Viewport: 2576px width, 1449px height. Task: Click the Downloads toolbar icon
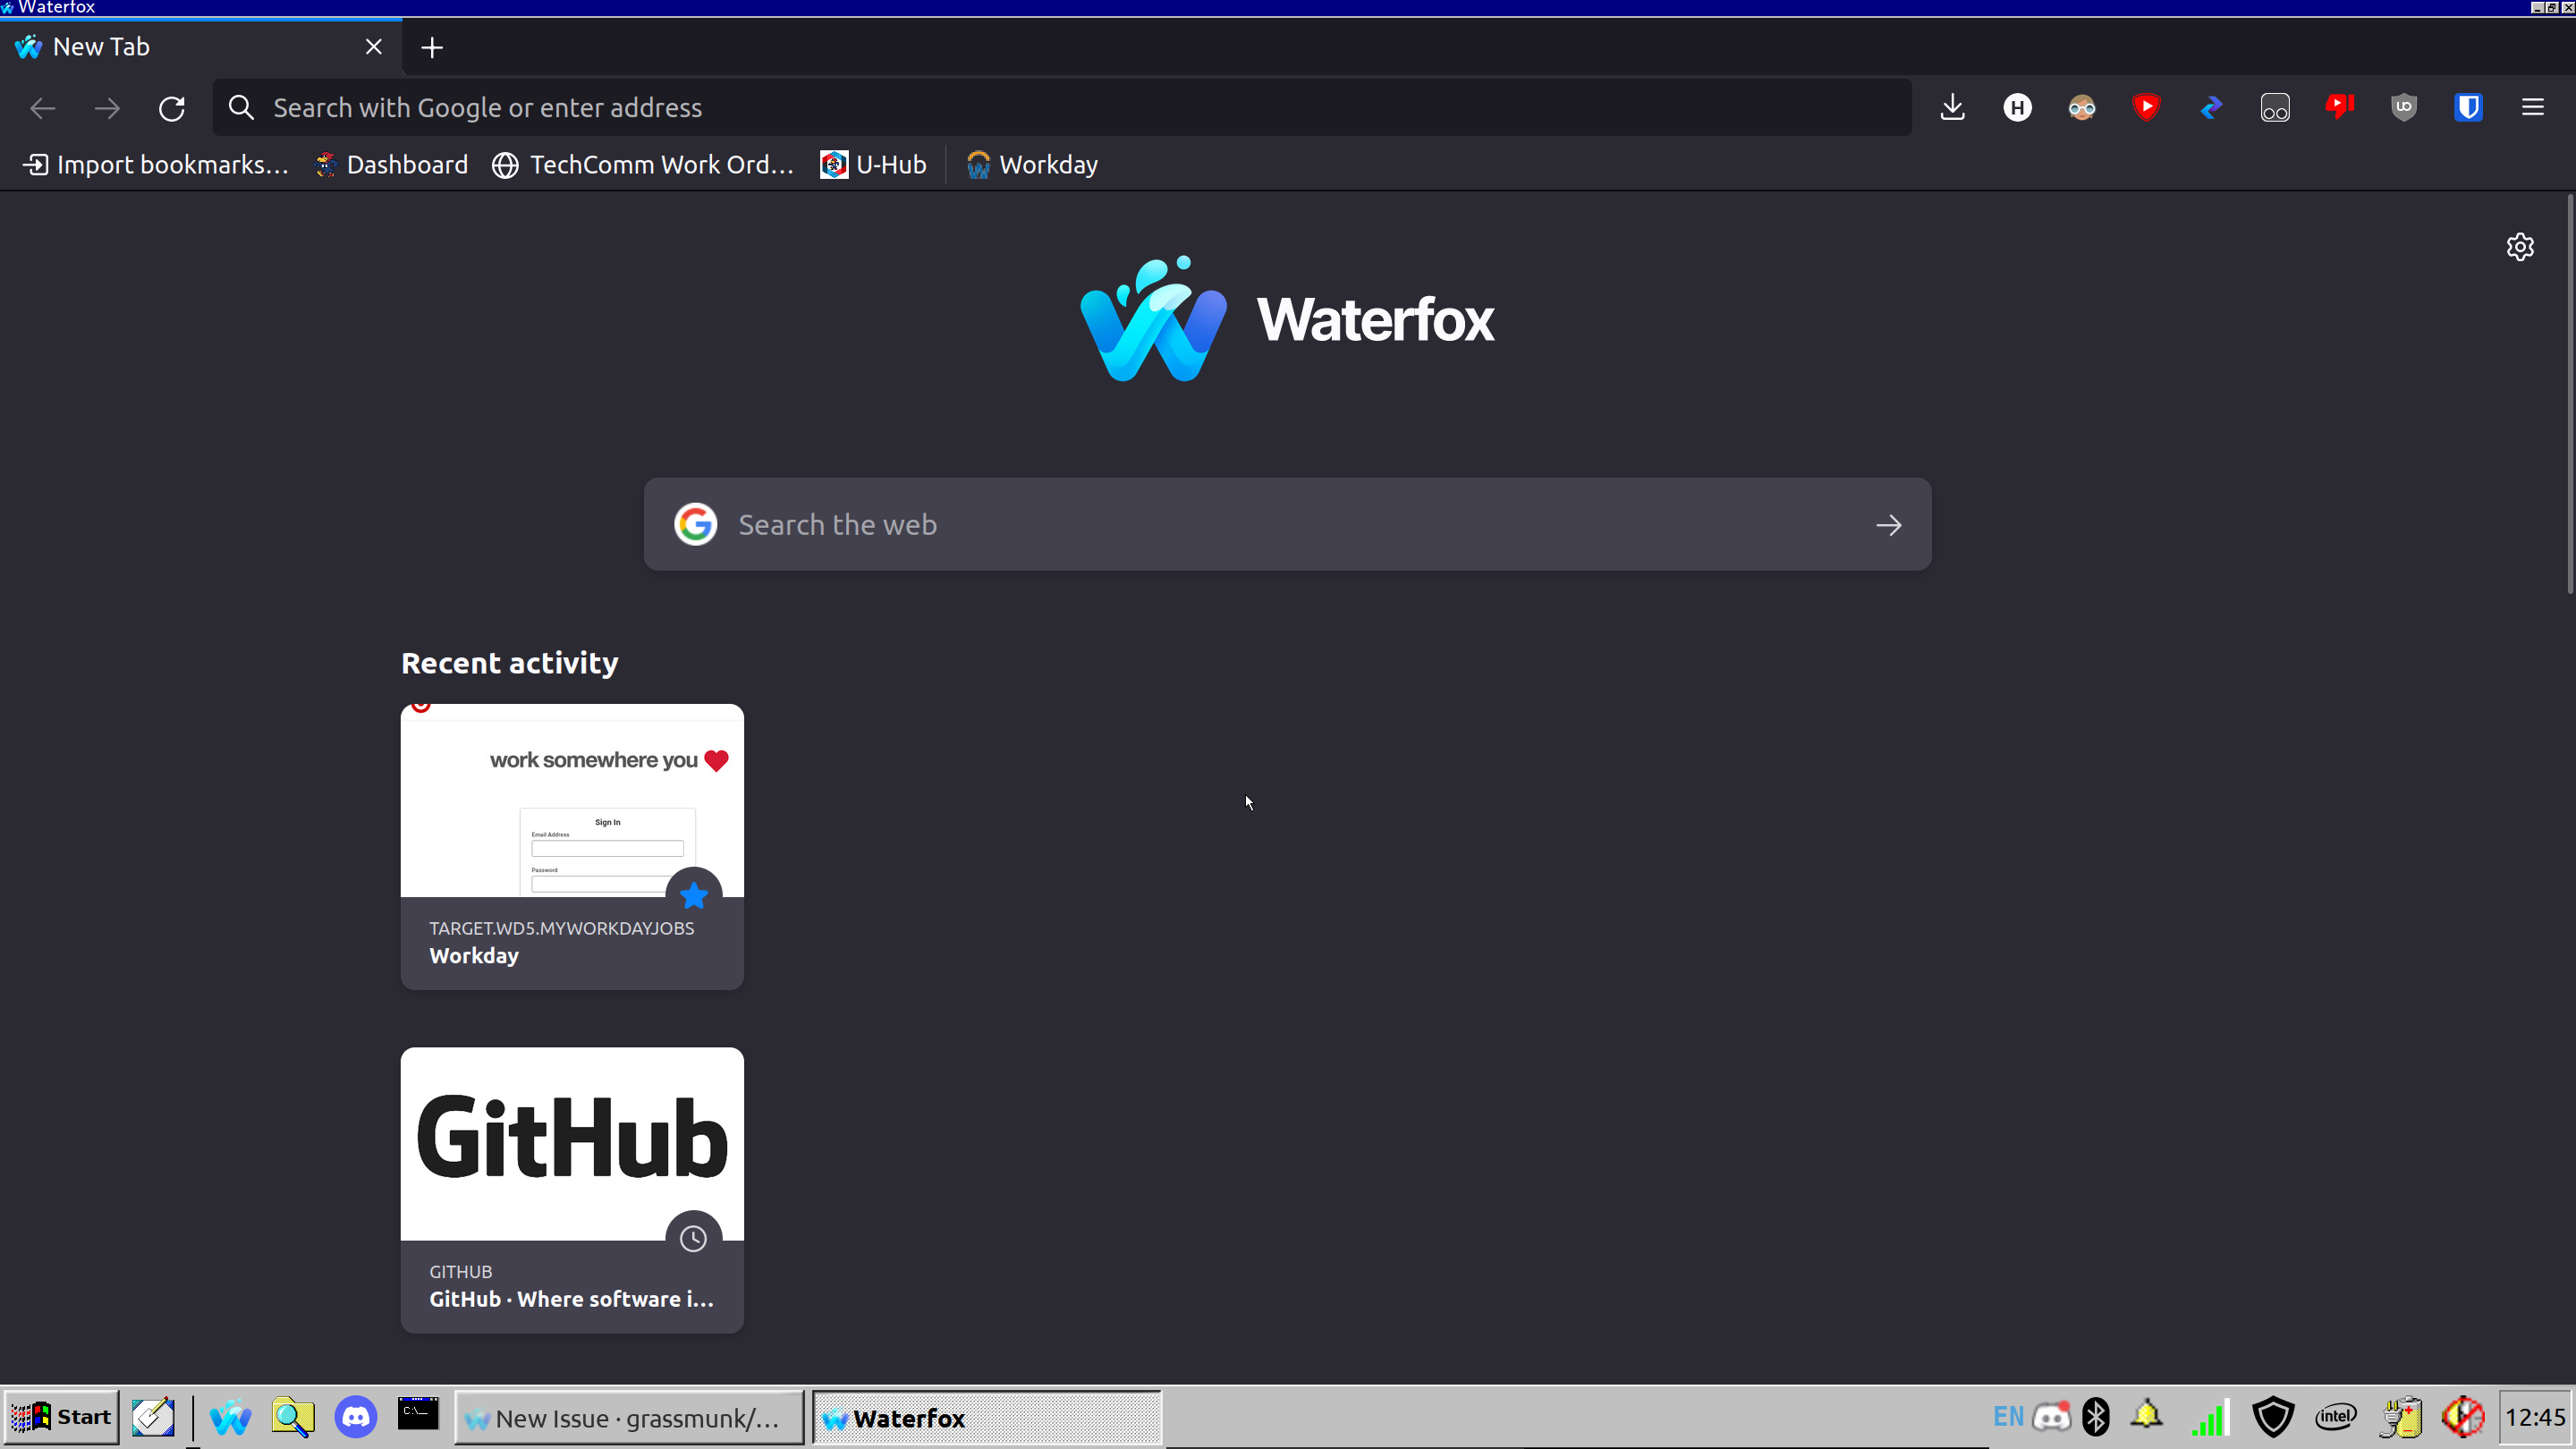coord(1952,107)
